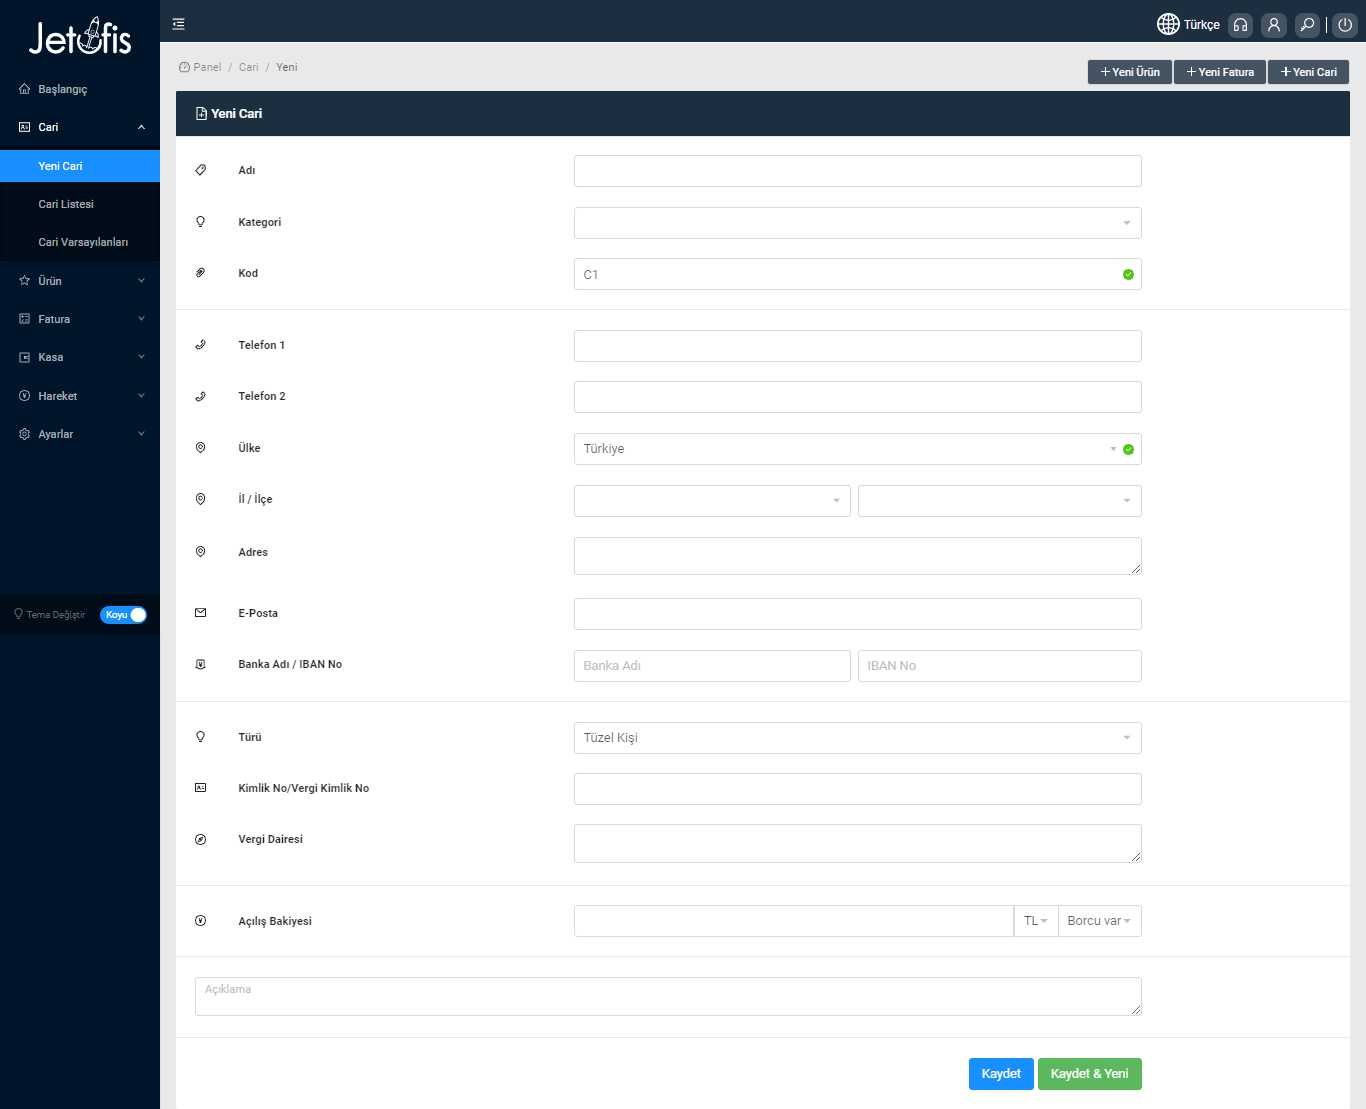Open the Borcu var dropdown
This screenshot has height=1109, width=1366.
click(1100, 921)
